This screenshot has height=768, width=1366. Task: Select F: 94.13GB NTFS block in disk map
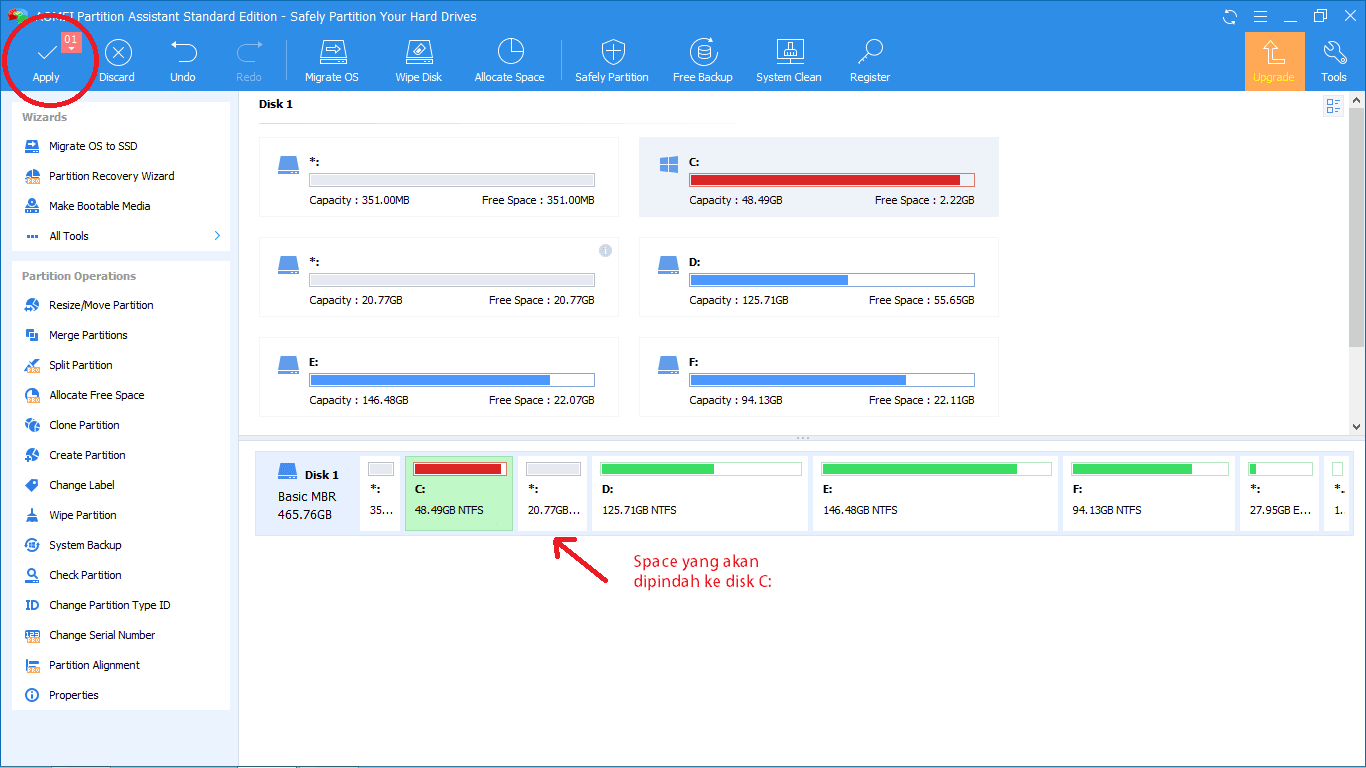[1148, 494]
